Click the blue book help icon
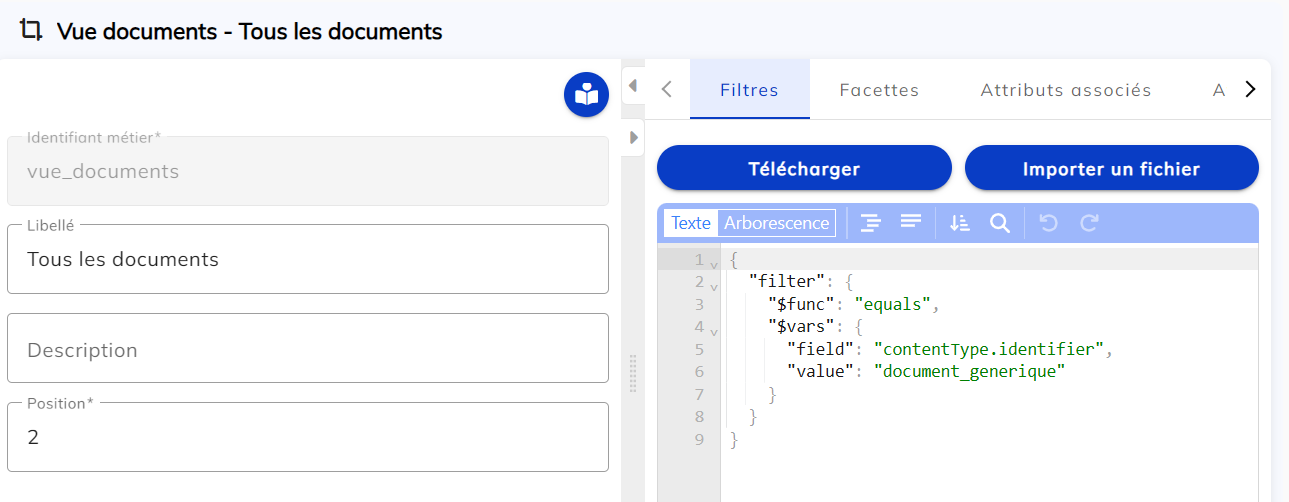Screen dimensions: 1289x502 pyautogui.click(x=586, y=95)
